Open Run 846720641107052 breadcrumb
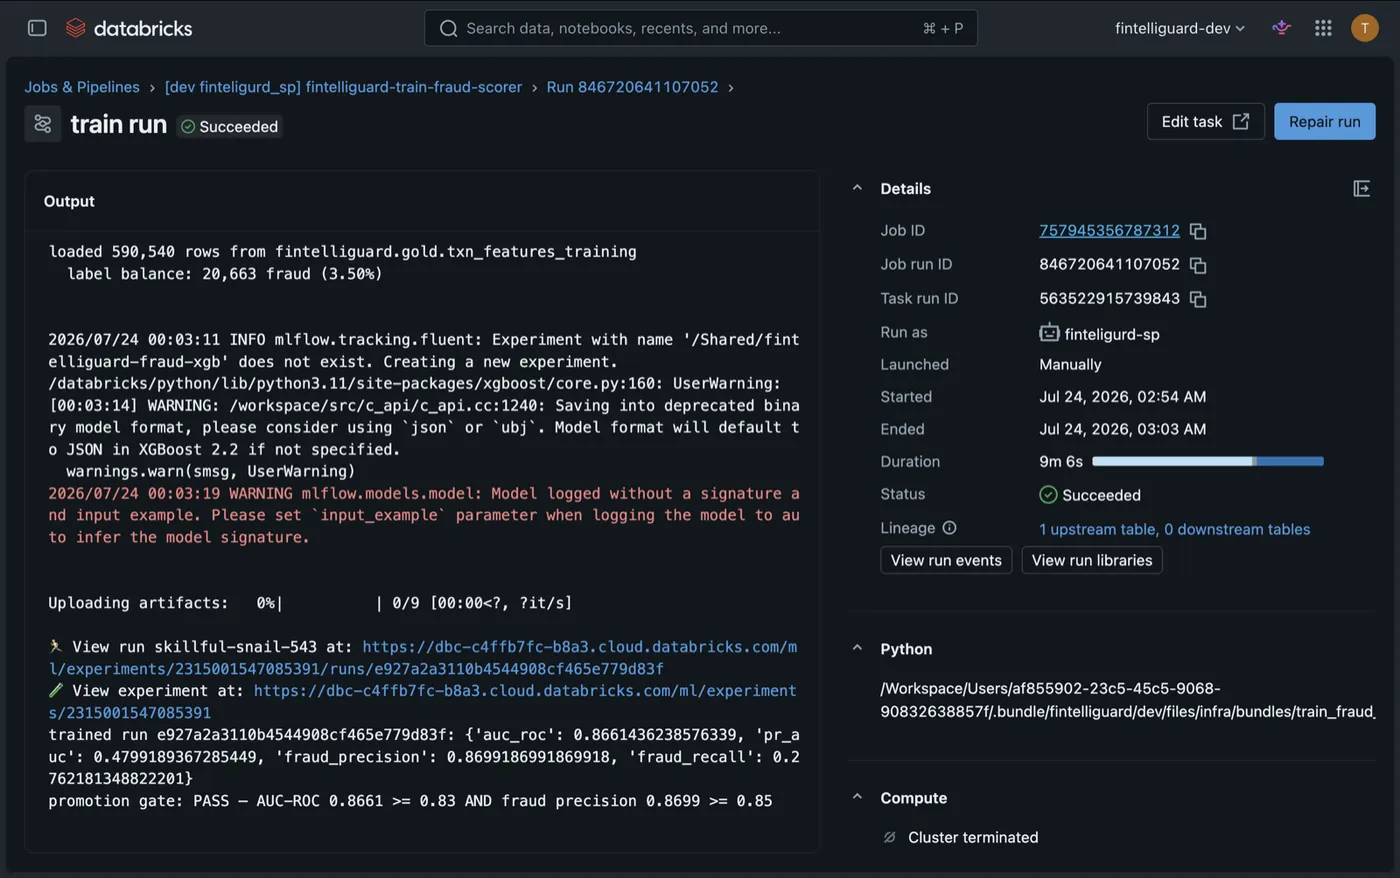This screenshot has width=1400, height=878. [x=632, y=87]
